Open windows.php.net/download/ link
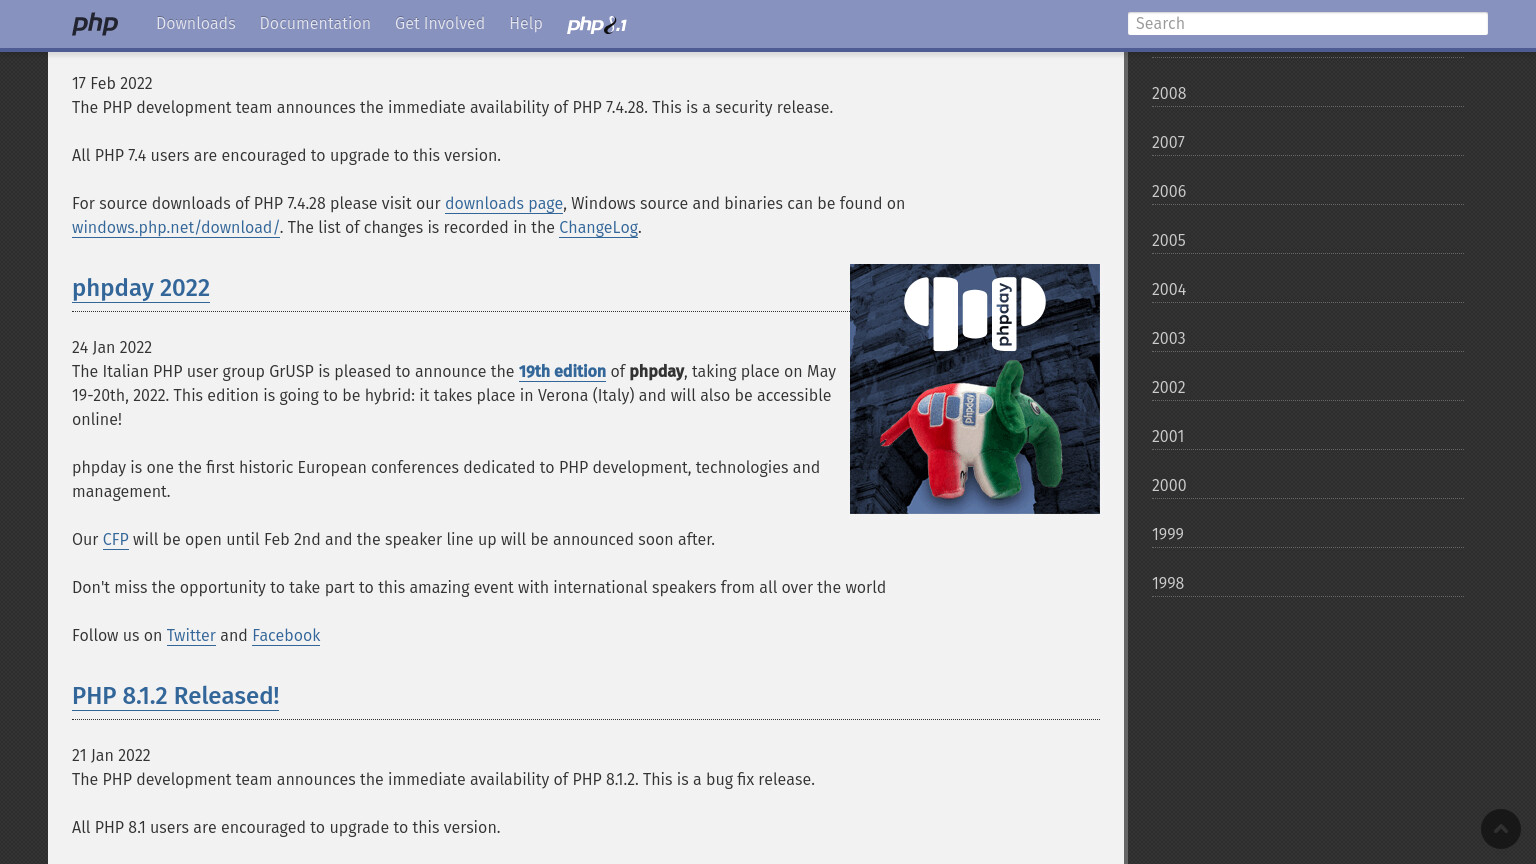This screenshot has height=864, width=1536. coord(176,228)
